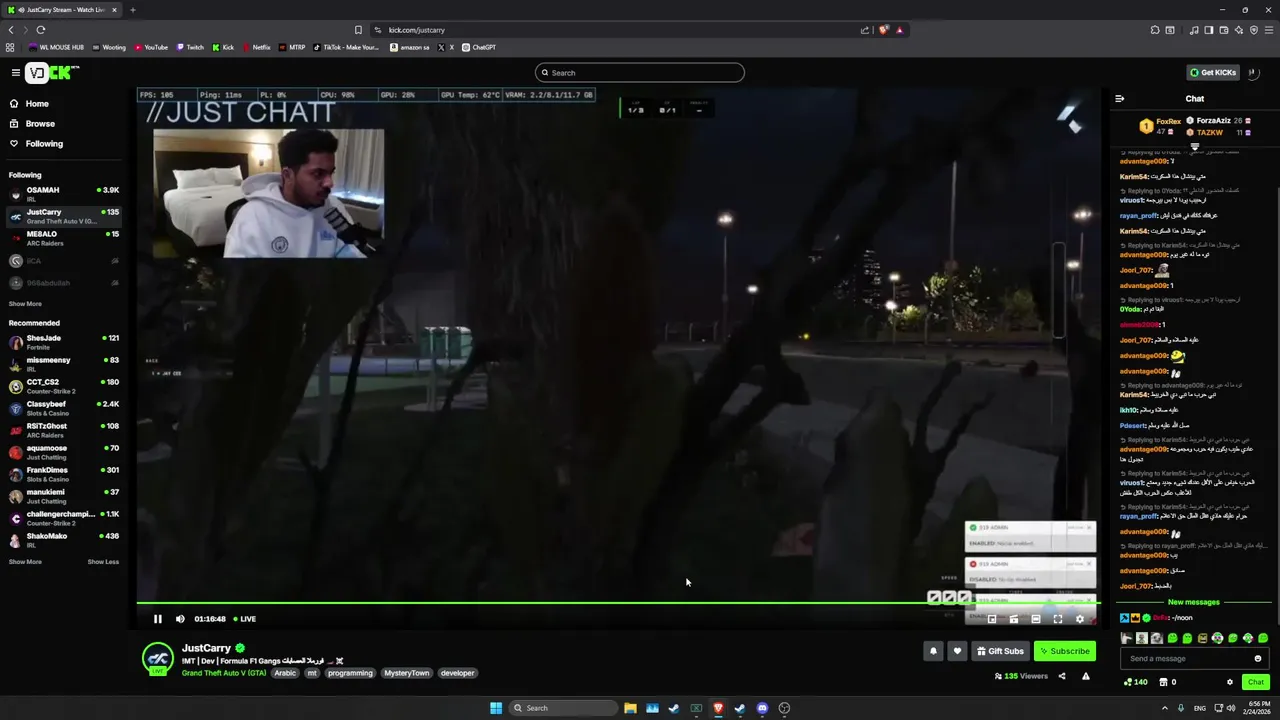Show hidden system tray icons
Screen dimensions: 1280x720
click(1164, 708)
